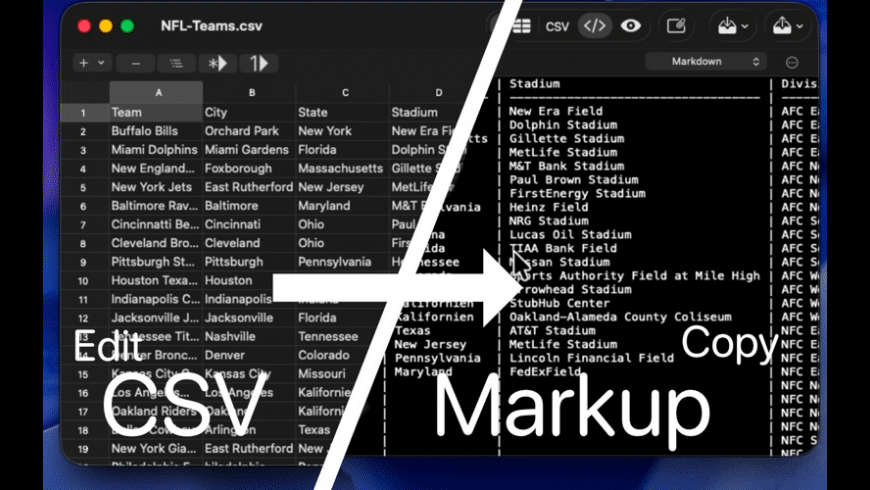Select row number 19 header
The image size is (870, 490).
point(83,449)
